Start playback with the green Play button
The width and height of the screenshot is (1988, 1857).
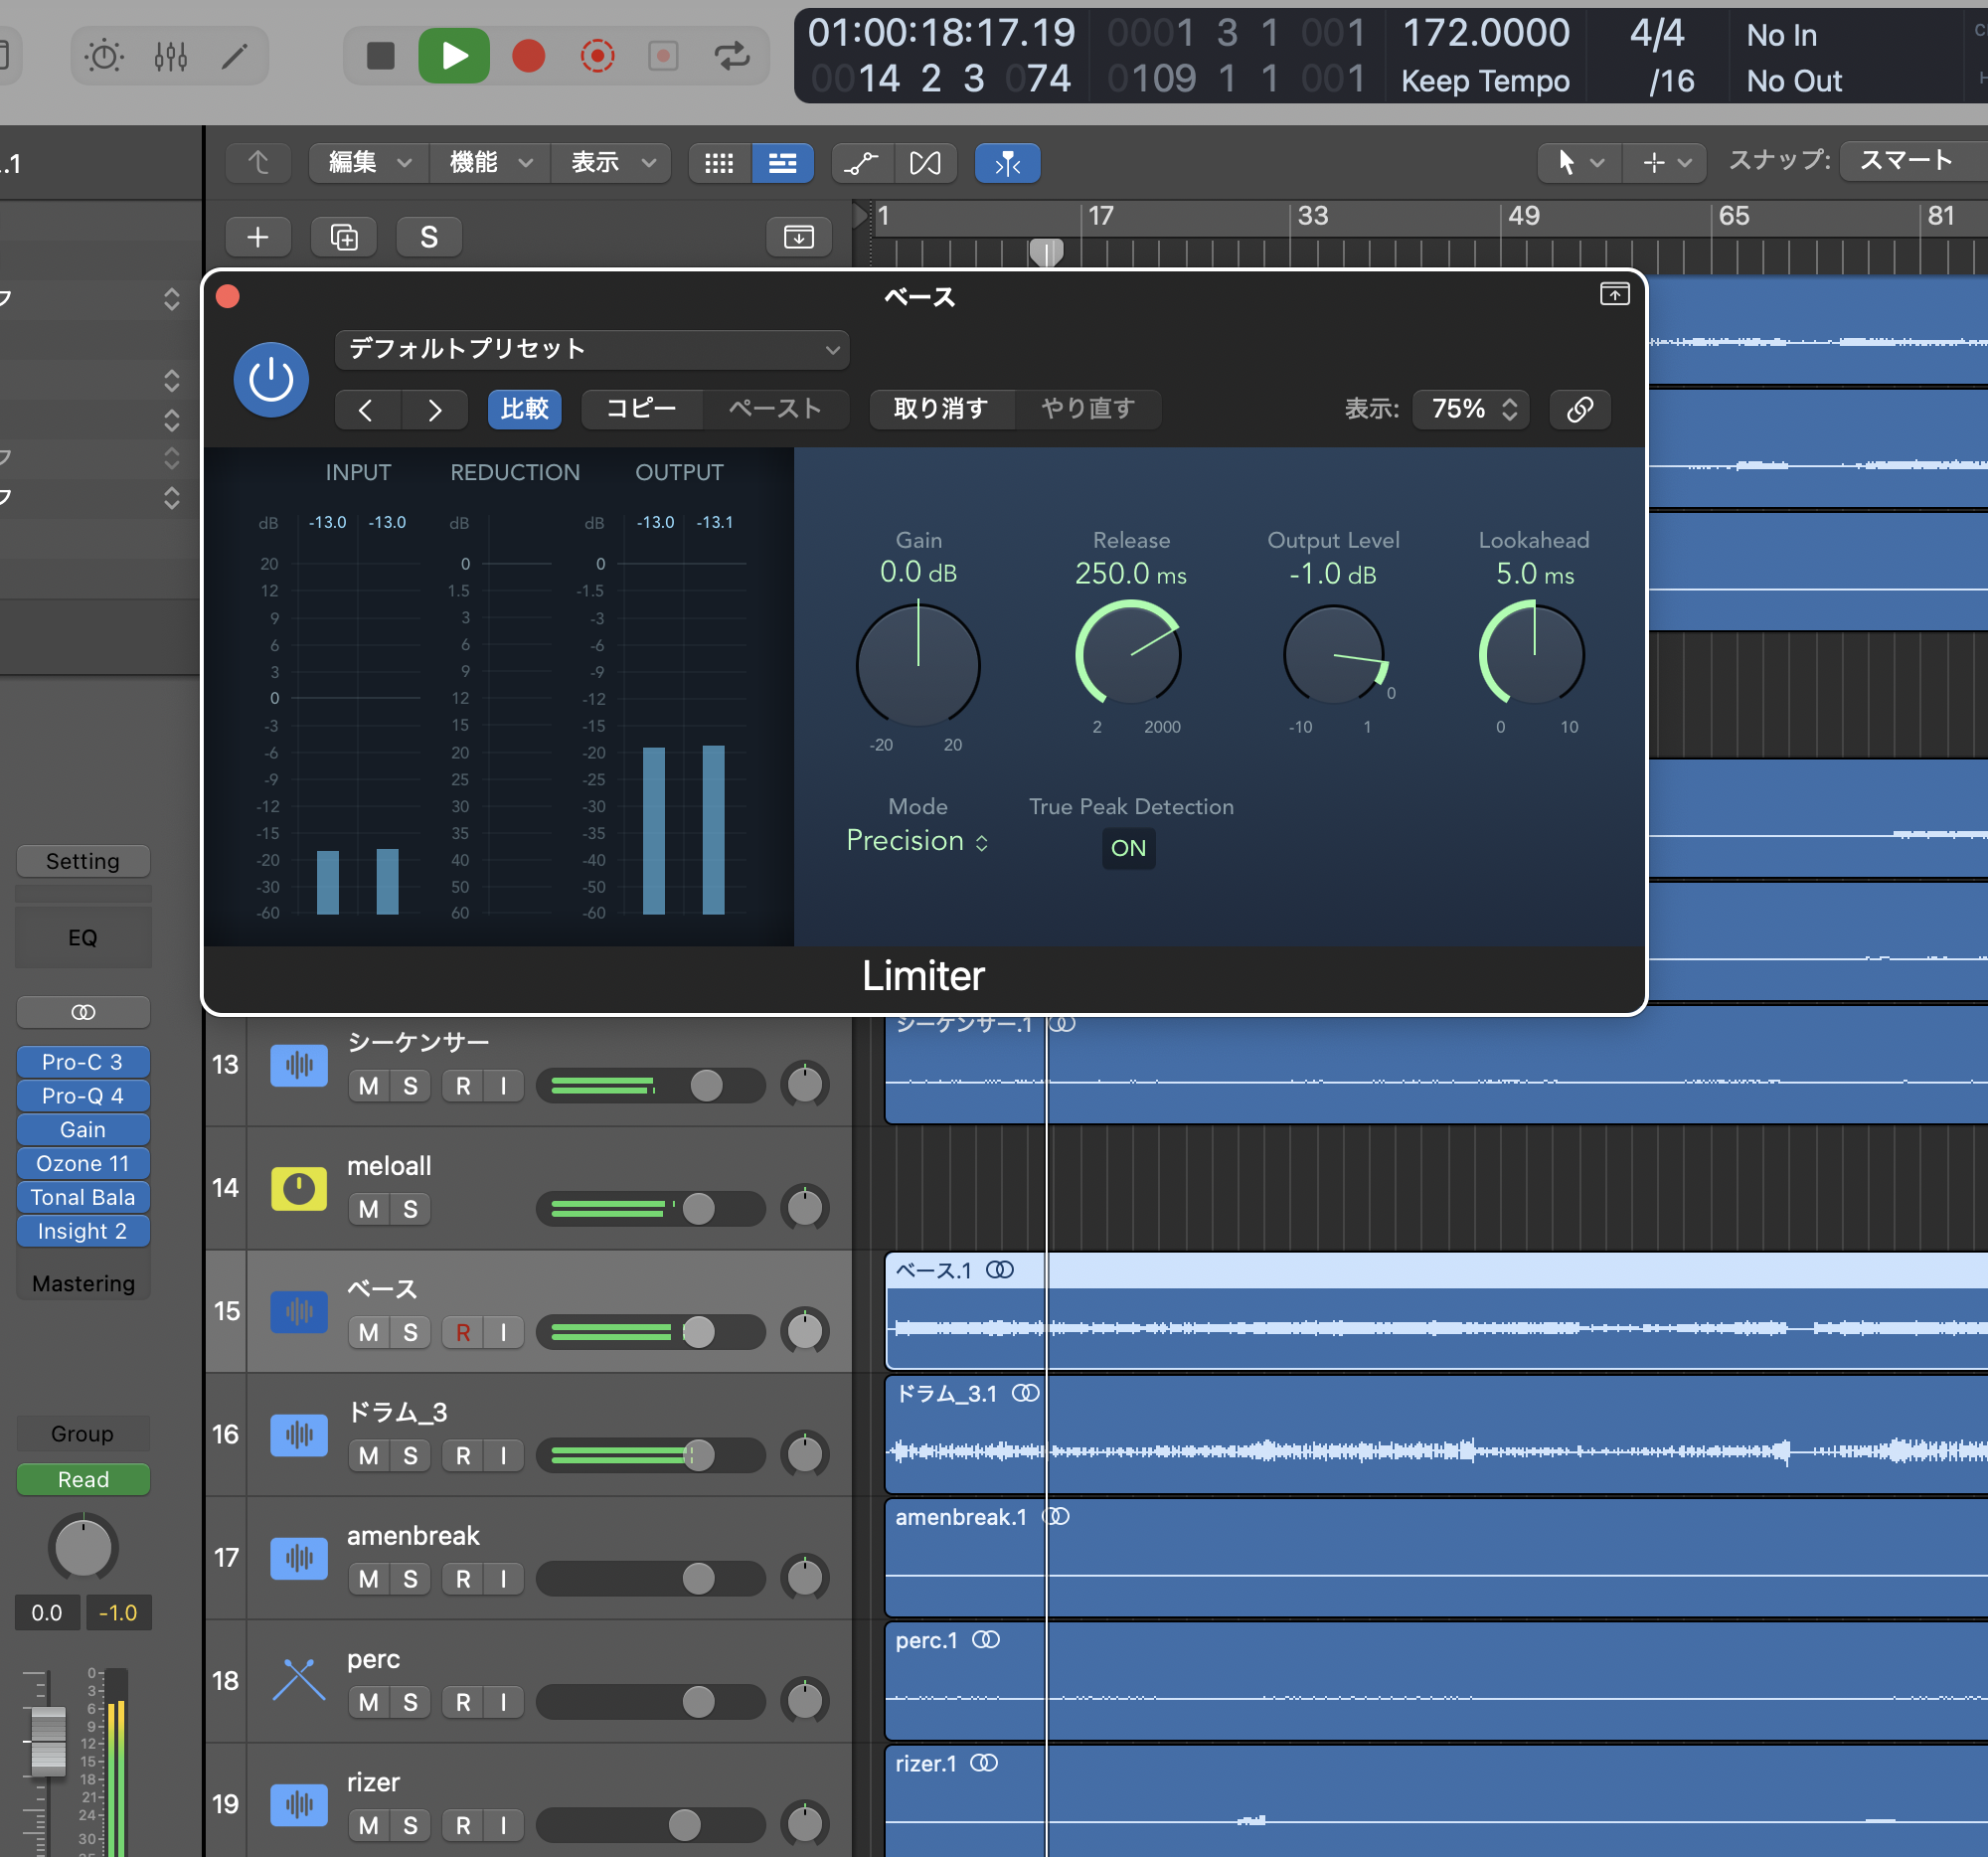454,56
